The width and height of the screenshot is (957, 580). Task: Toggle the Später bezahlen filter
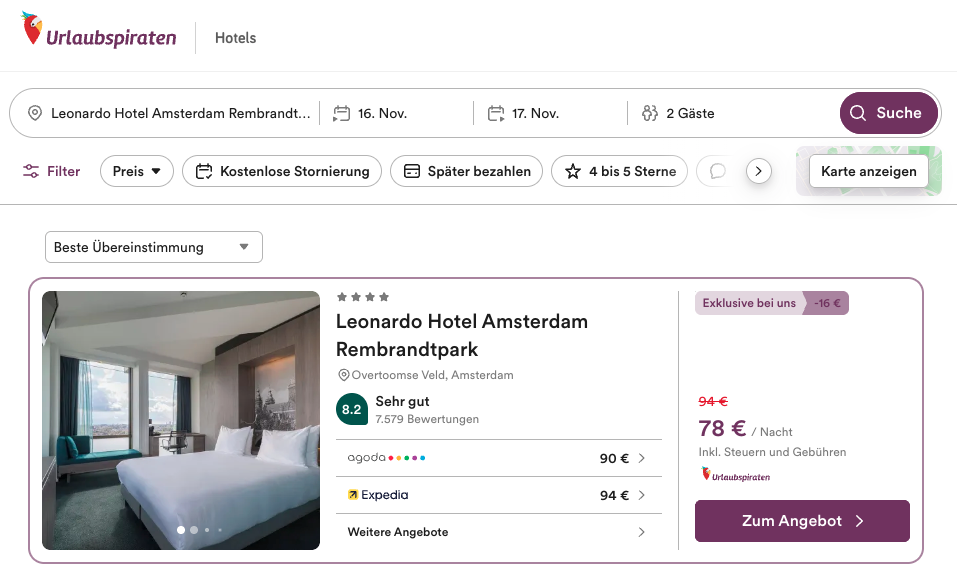(x=466, y=171)
